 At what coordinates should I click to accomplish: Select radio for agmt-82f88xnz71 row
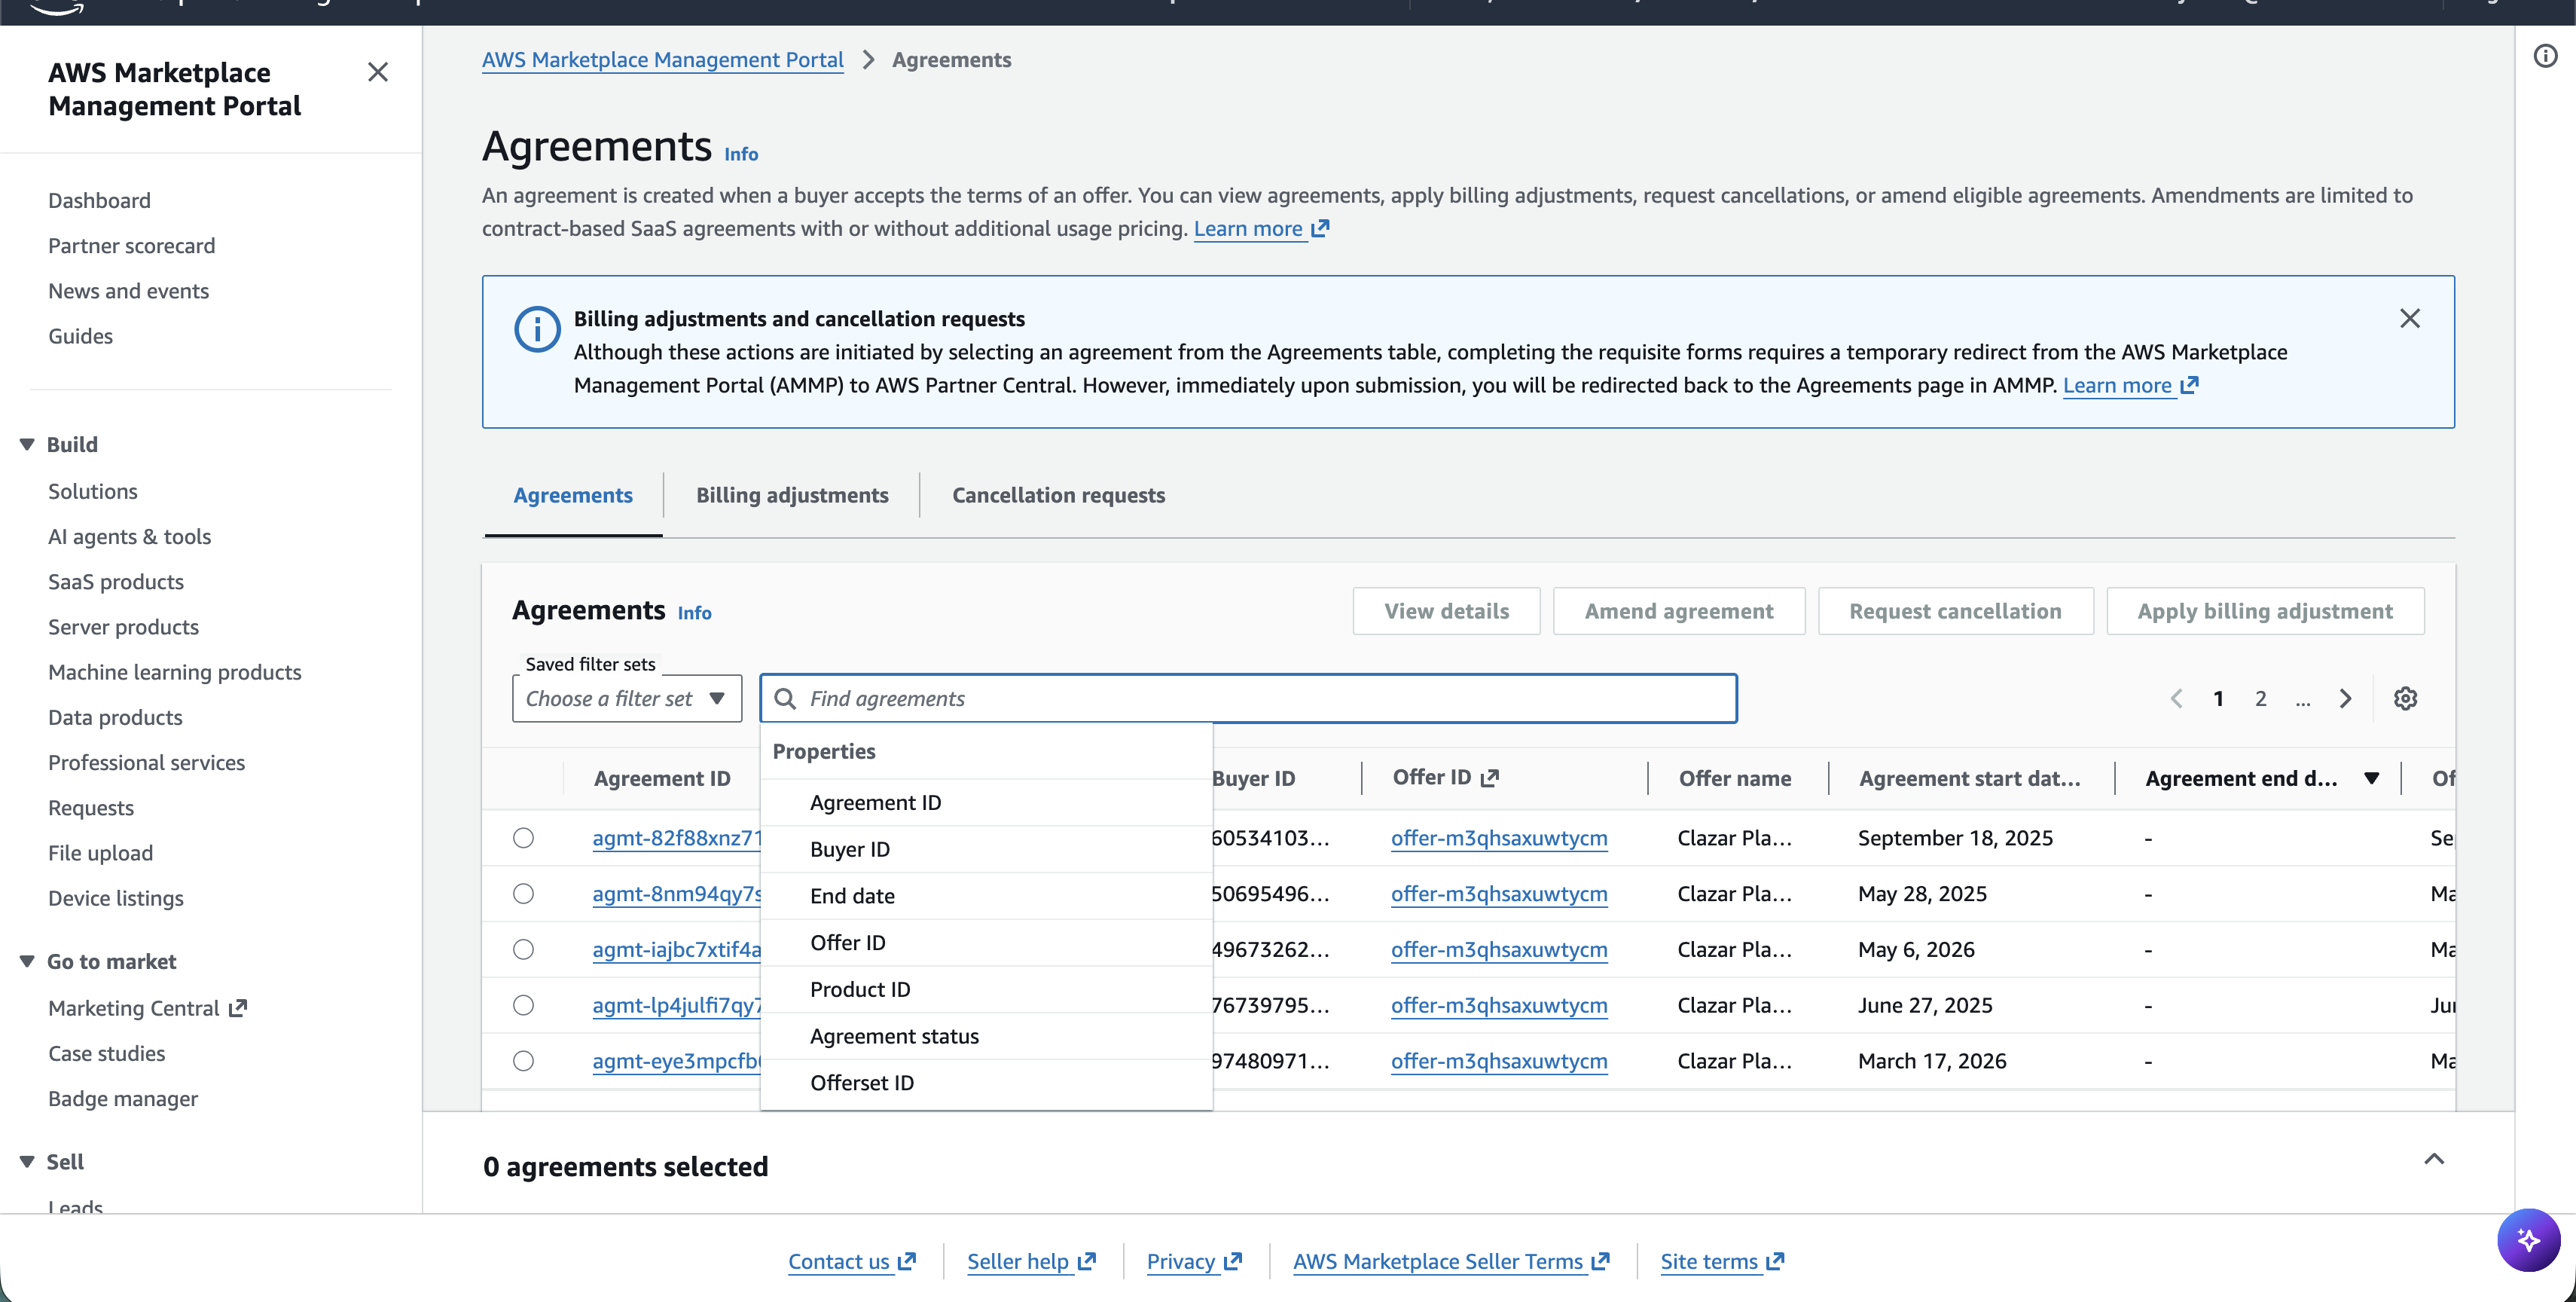click(x=523, y=838)
